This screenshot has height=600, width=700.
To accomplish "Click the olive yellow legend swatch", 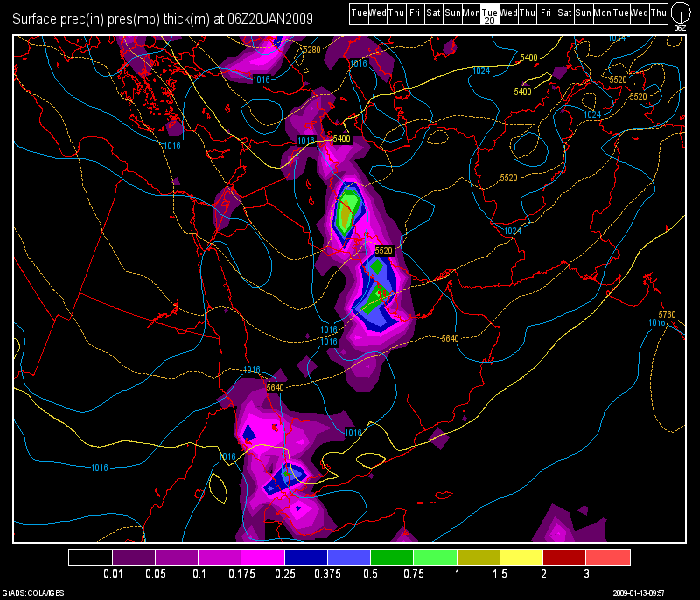I will tap(479, 557).
